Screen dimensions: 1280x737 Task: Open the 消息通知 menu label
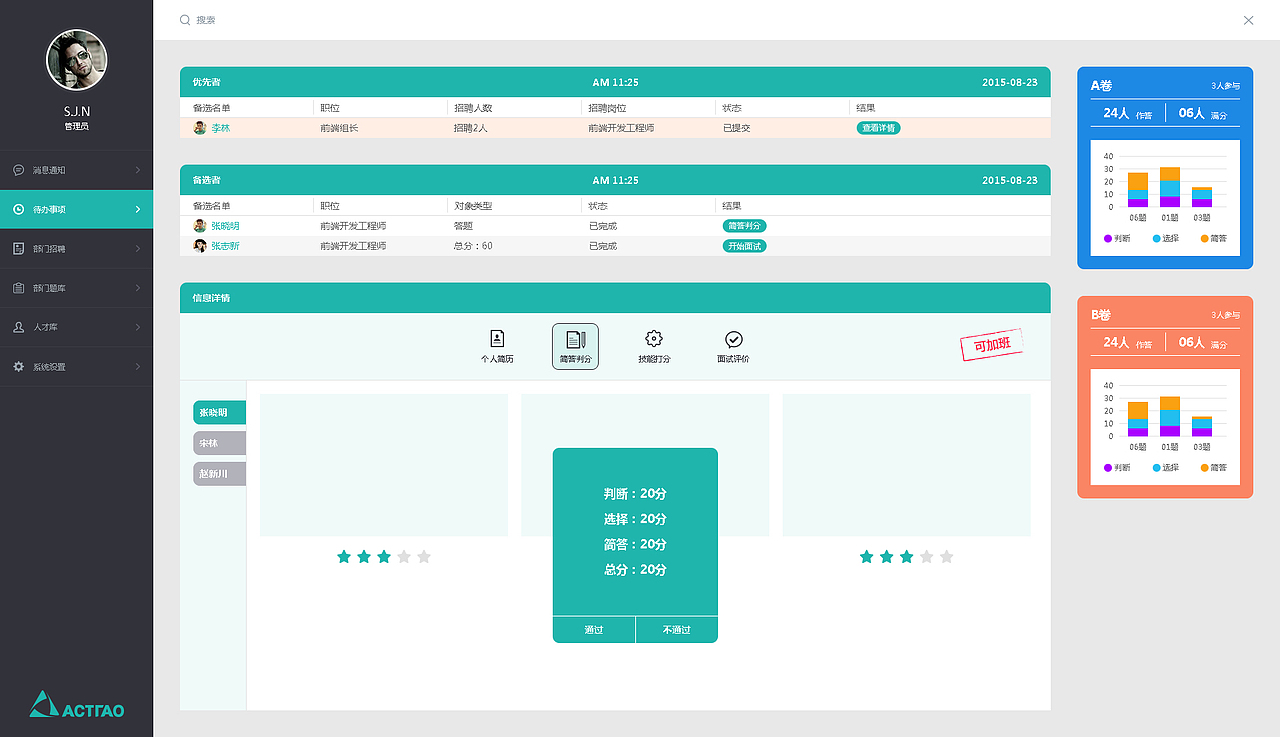[x=49, y=170]
